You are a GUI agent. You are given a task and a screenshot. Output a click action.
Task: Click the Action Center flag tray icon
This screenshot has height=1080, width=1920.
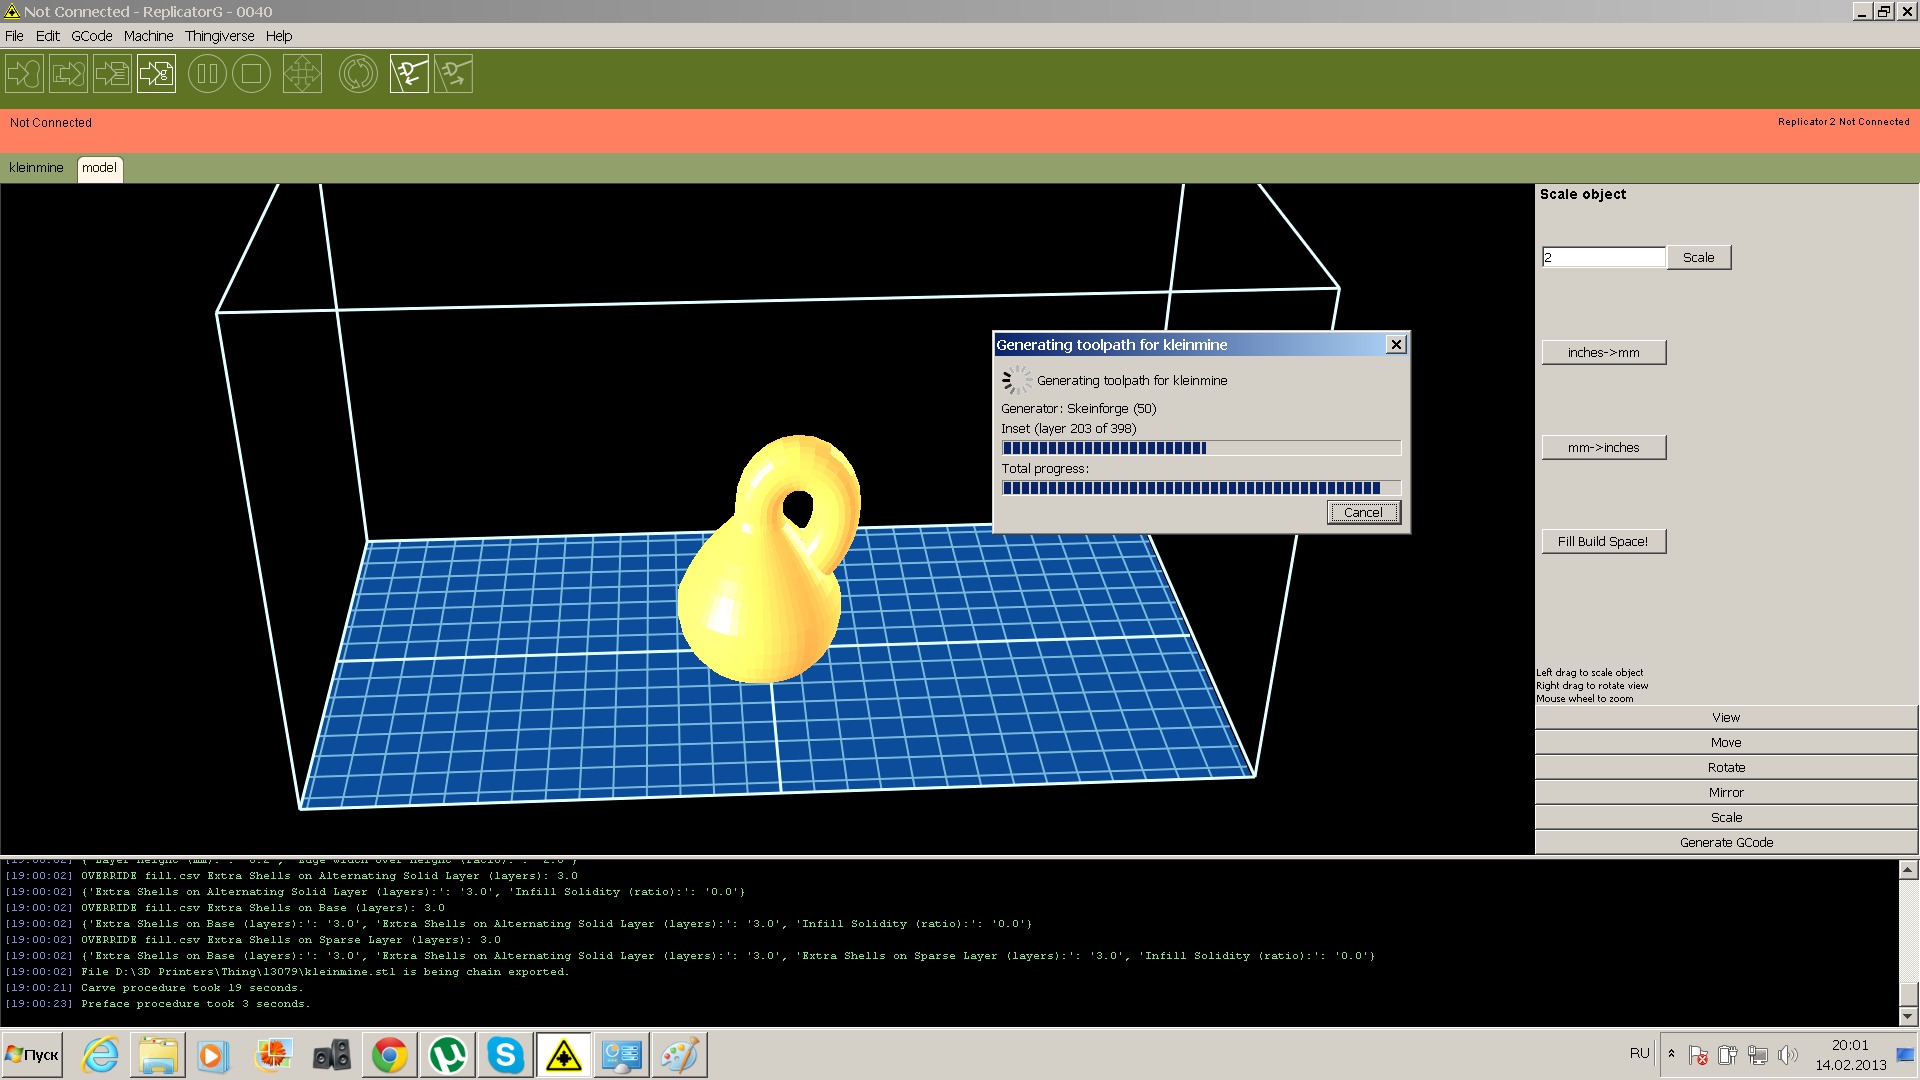click(x=1698, y=1055)
